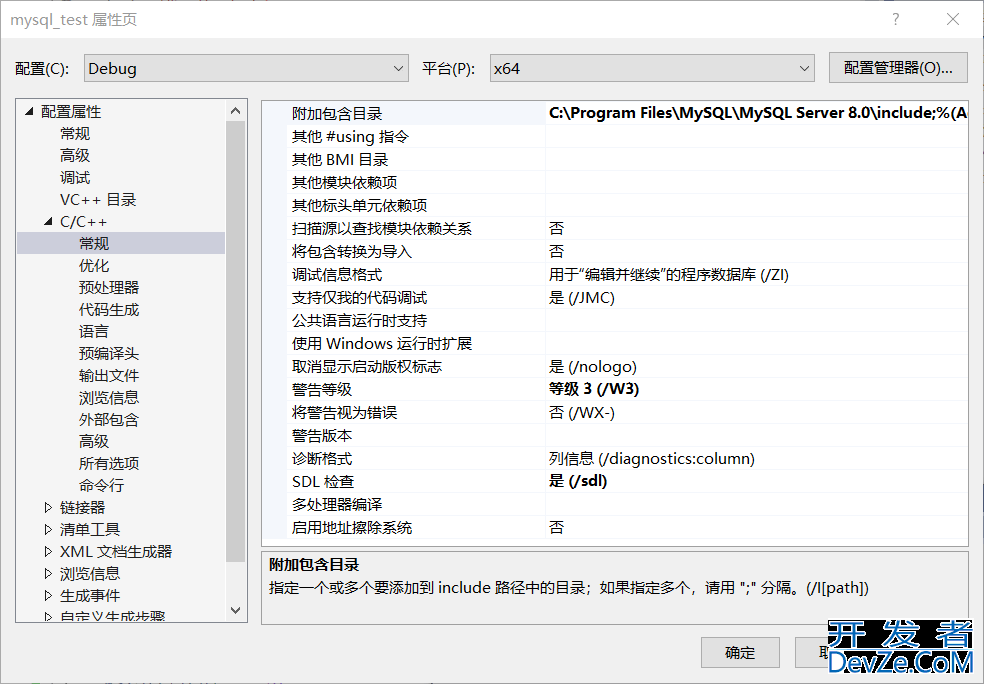The height and width of the screenshot is (684, 984).
Task: Click the 确定 button
Action: coord(740,653)
